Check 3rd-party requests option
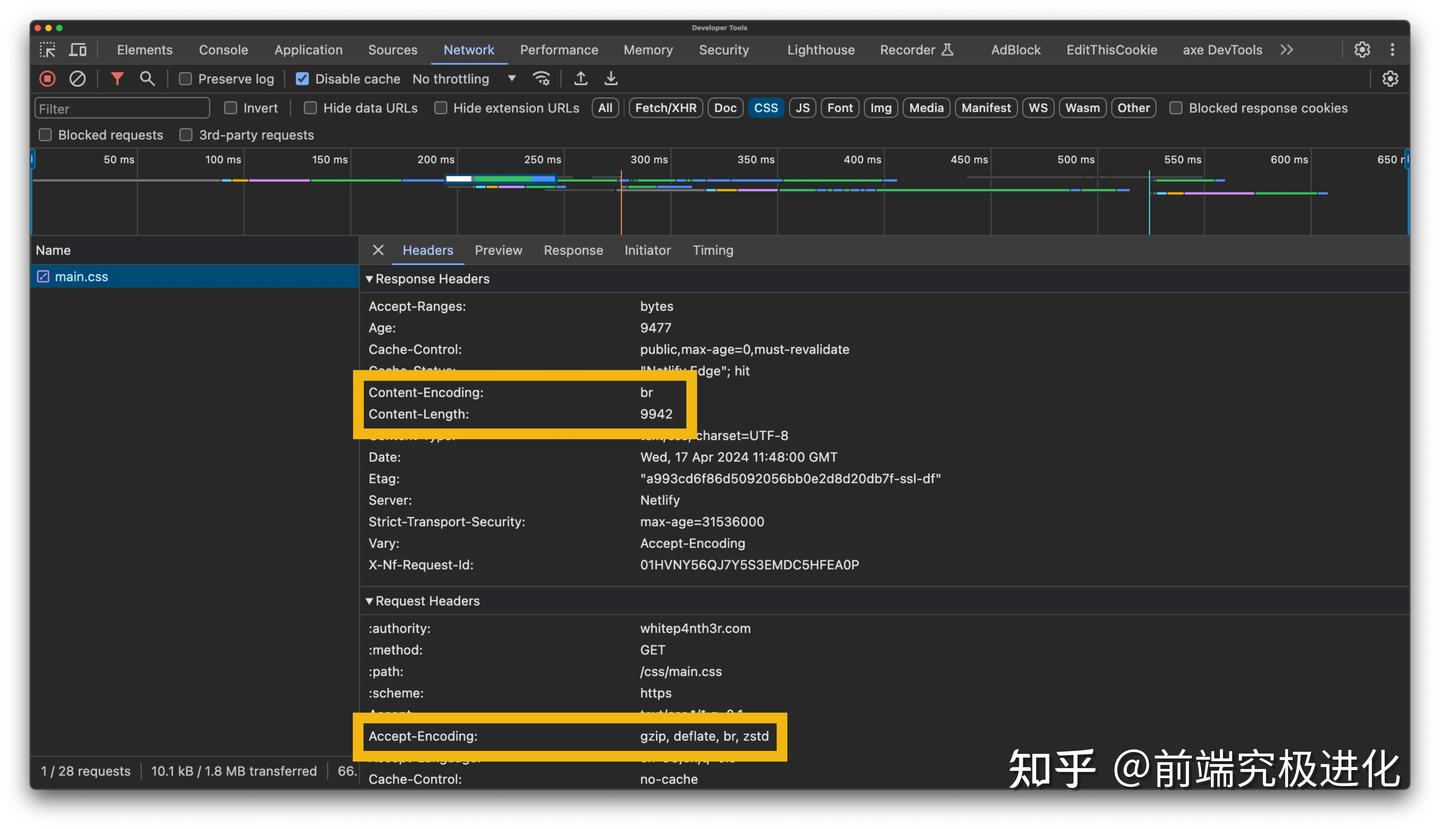This screenshot has height=829, width=1440. click(x=185, y=135)
